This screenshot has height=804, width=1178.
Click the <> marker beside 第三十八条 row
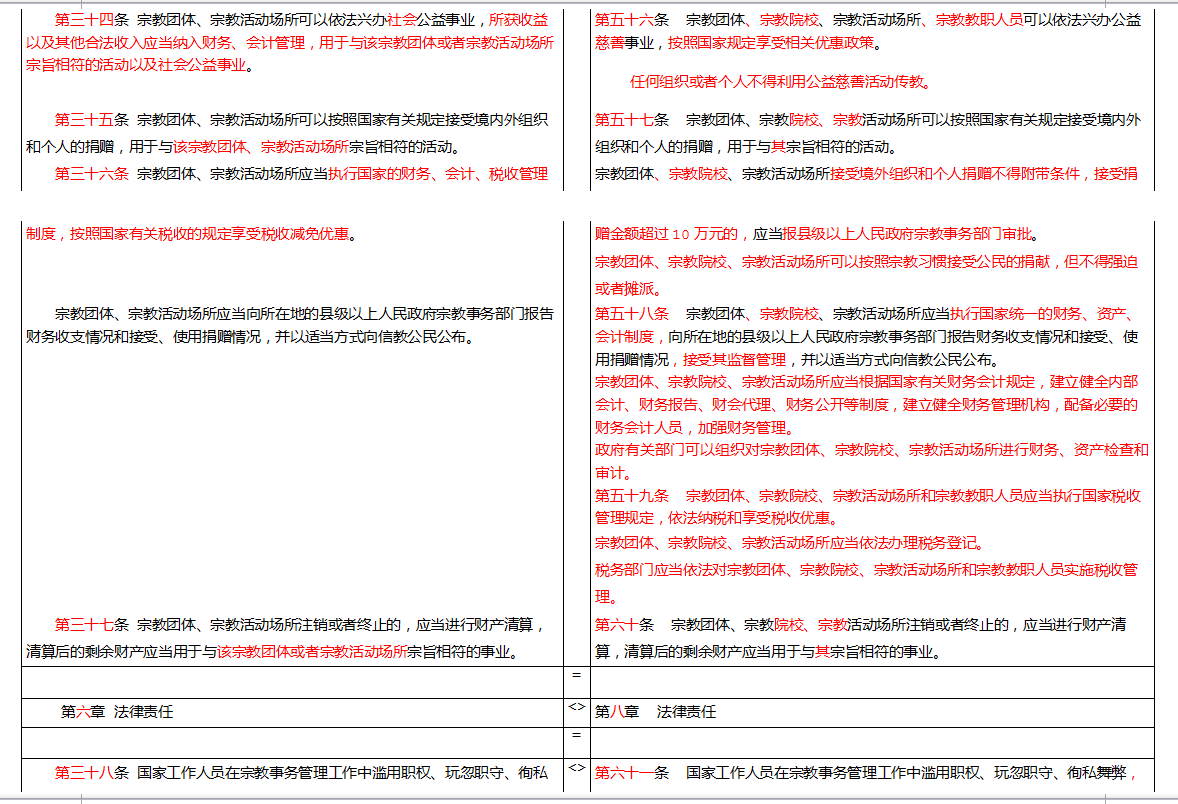tap(577, 768)
